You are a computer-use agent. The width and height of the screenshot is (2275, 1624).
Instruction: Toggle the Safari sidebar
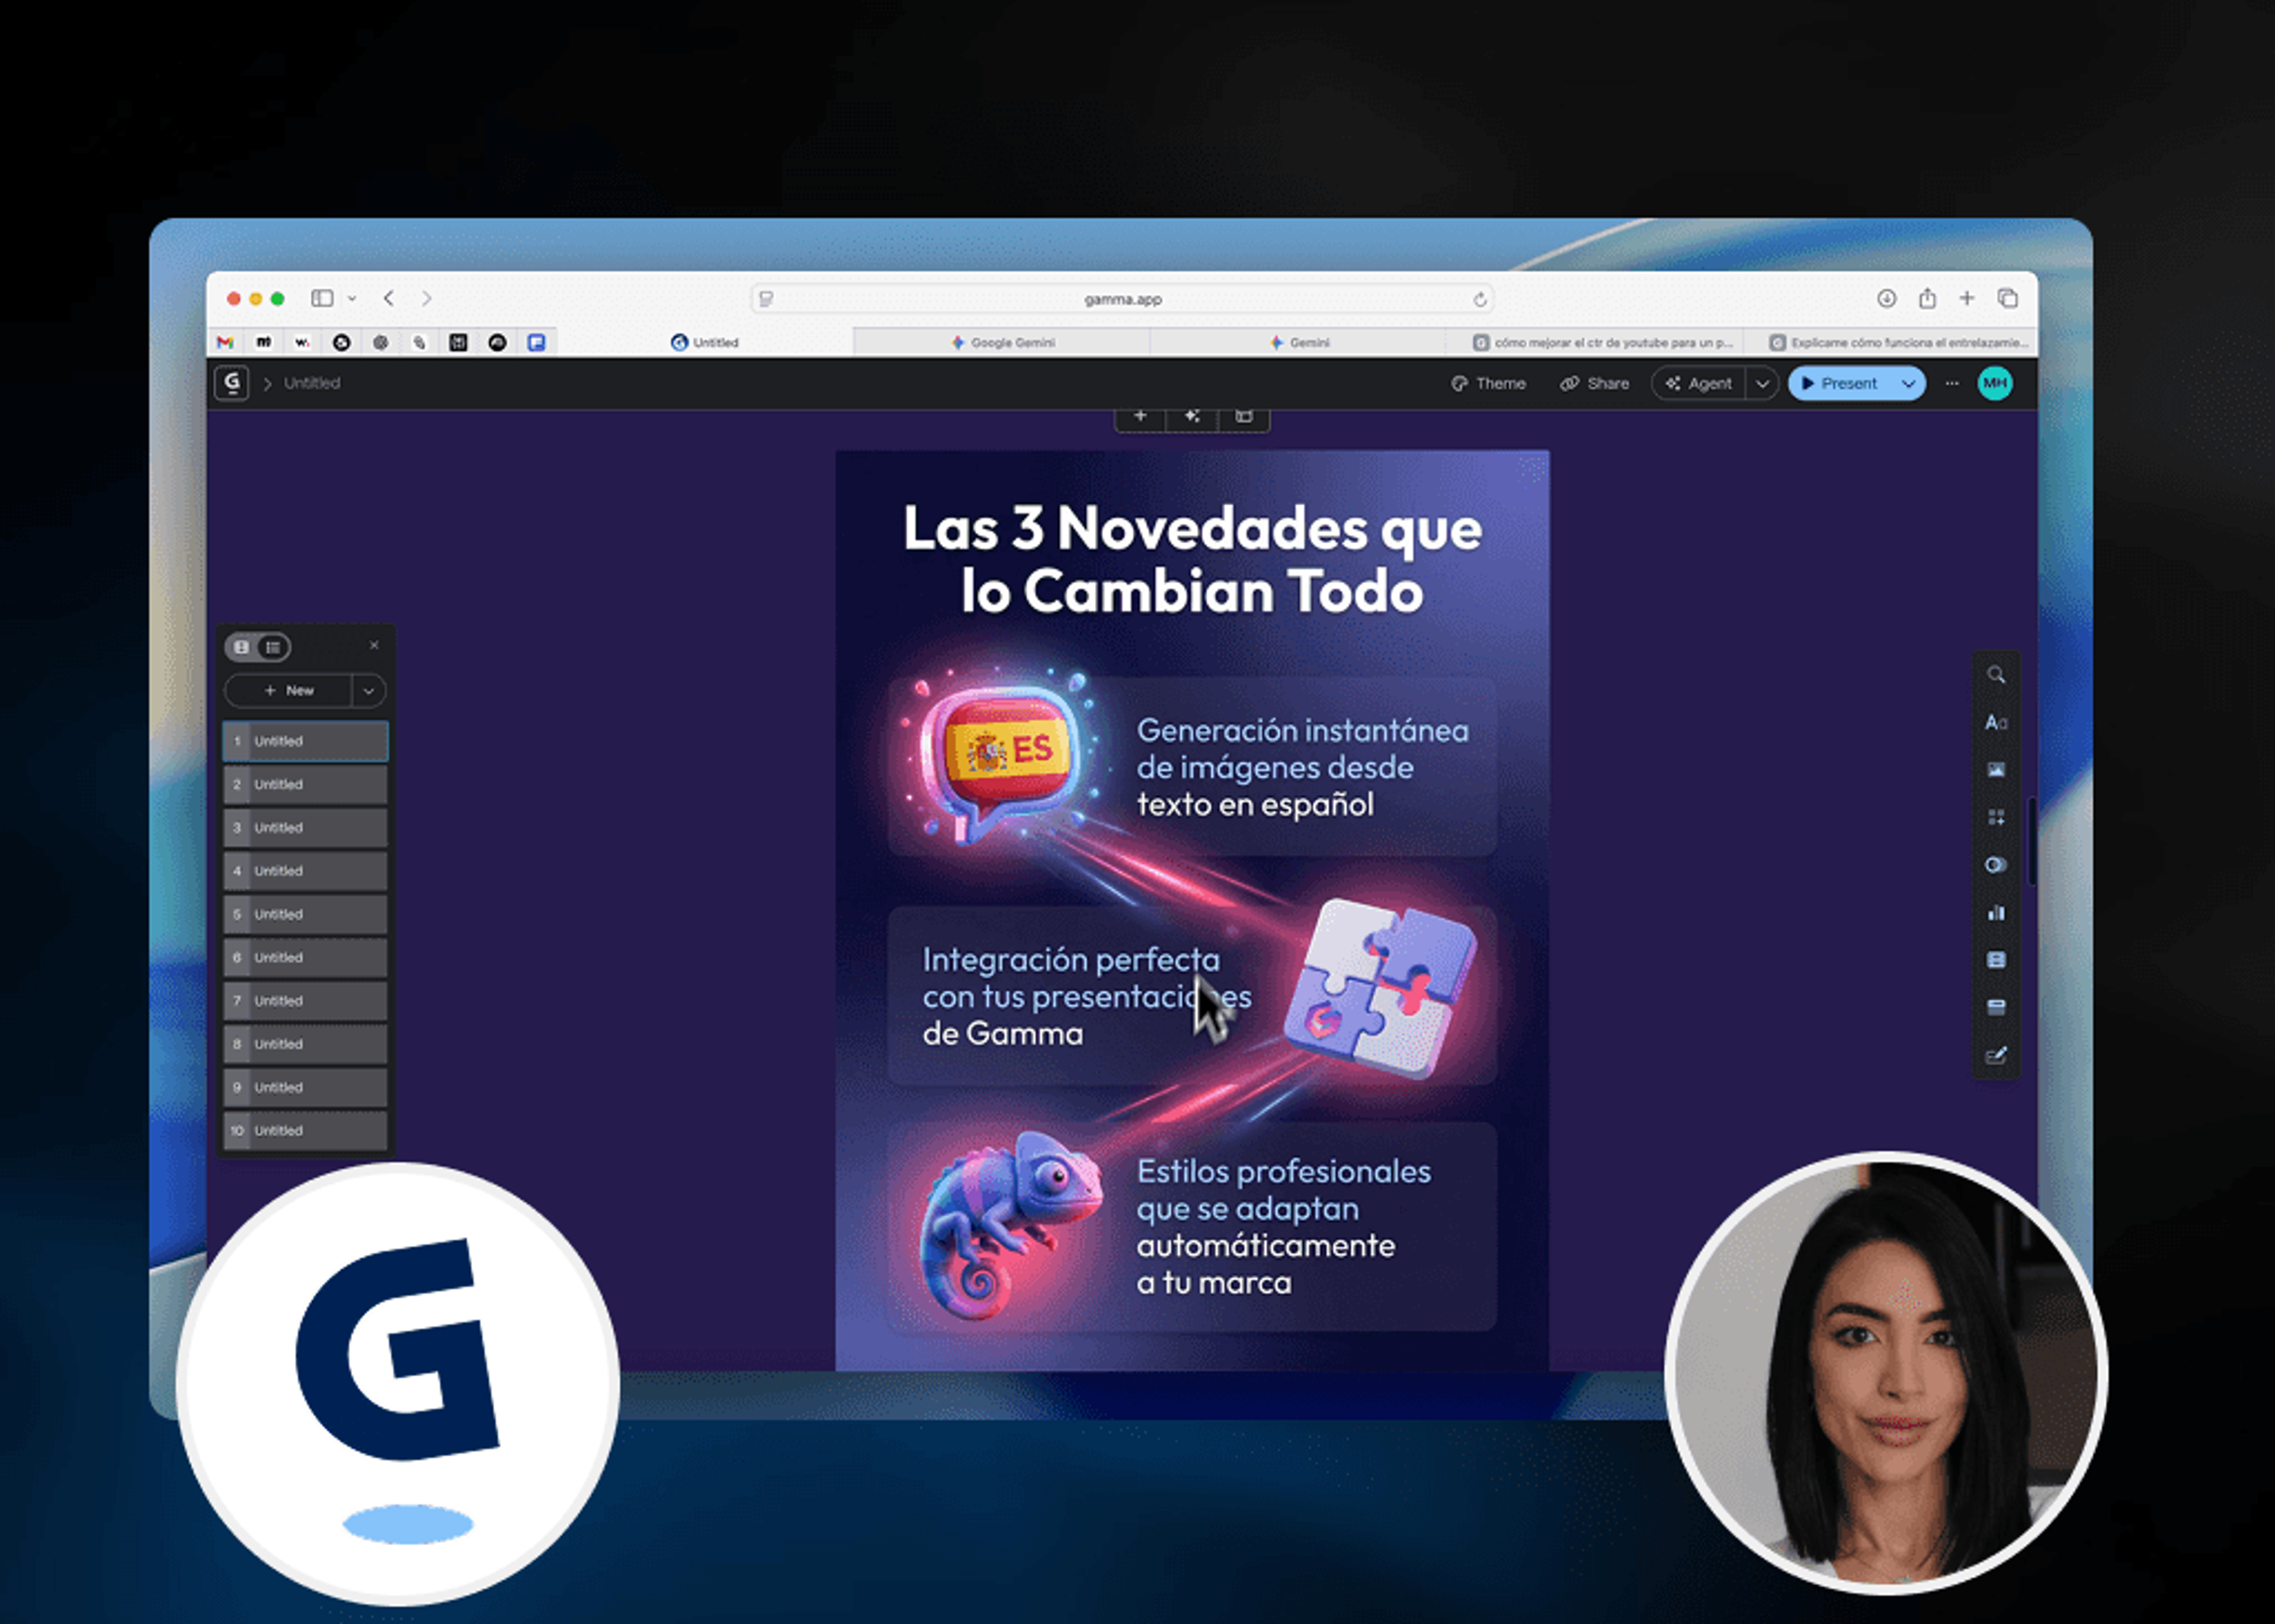click(322, 298)
